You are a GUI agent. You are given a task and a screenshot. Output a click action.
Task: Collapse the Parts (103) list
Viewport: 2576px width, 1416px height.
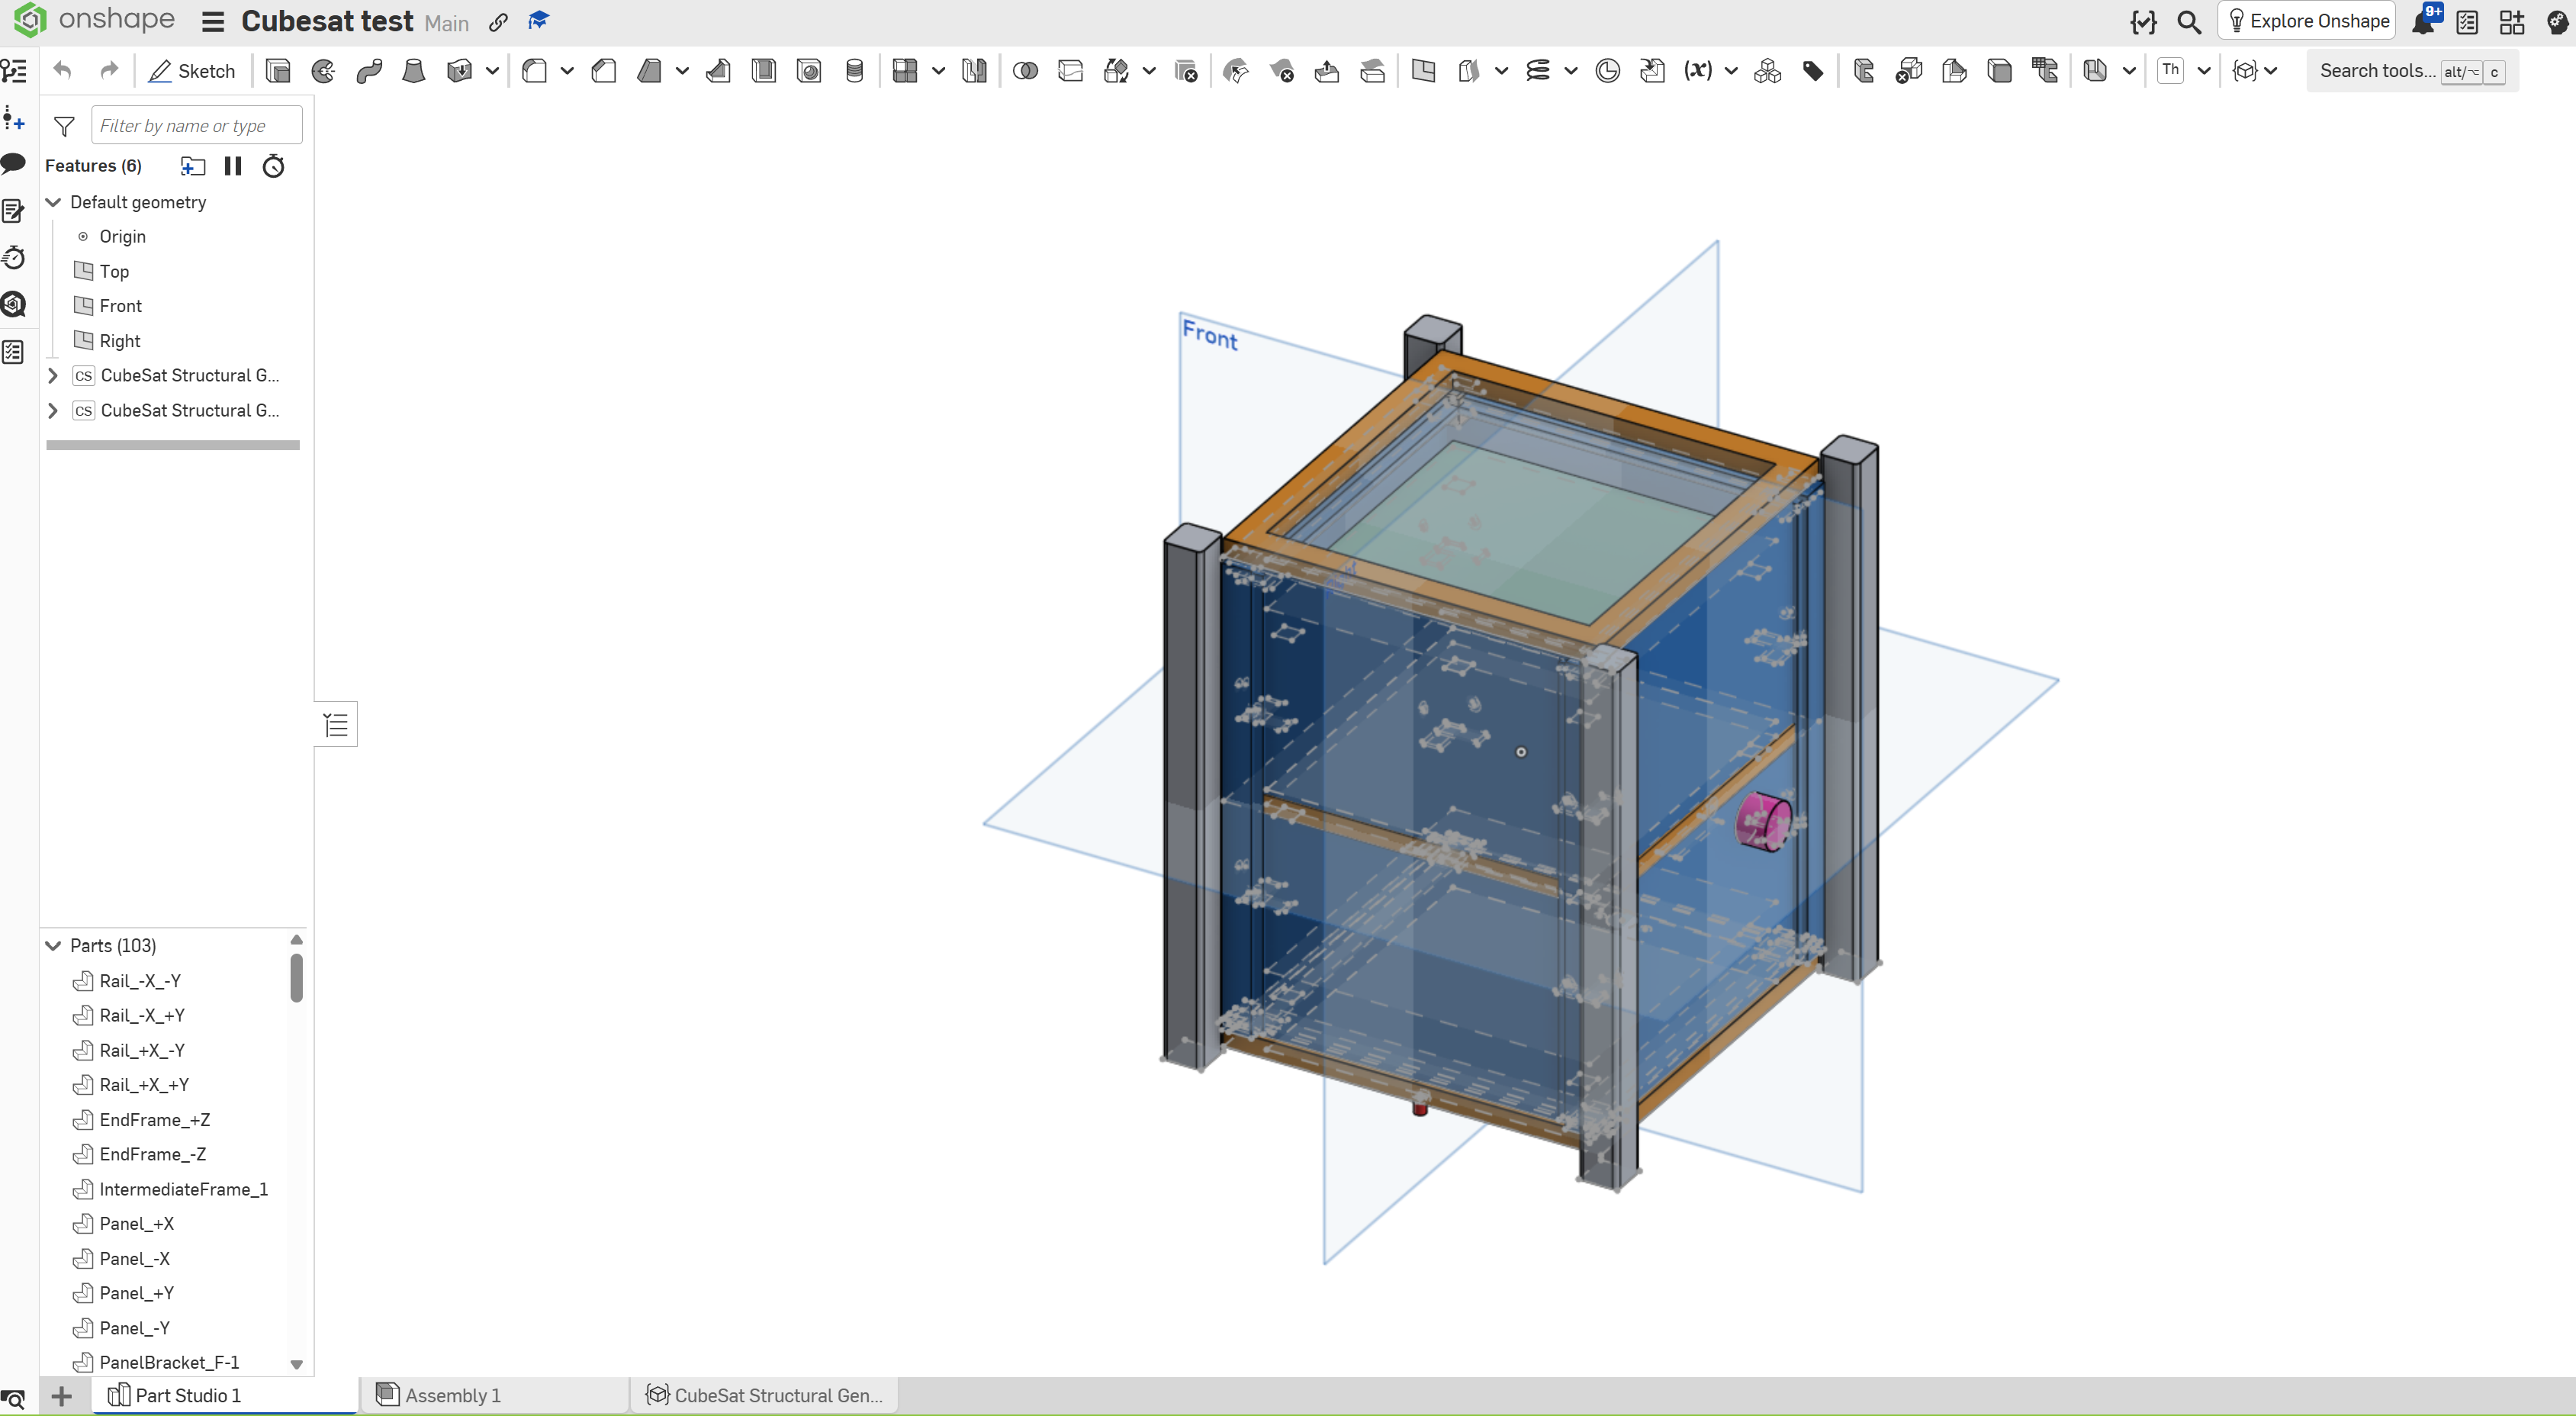(54, 945)
